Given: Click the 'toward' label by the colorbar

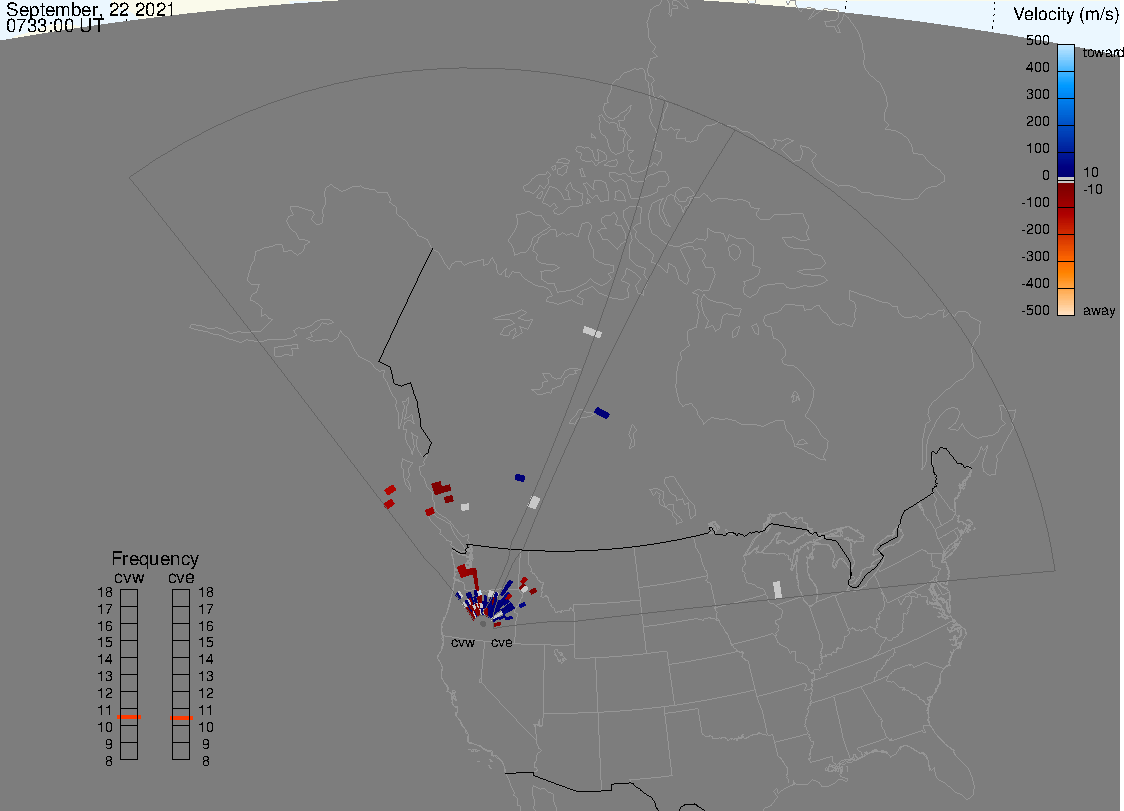Looking at the screenshot, I should point(1102,52).
